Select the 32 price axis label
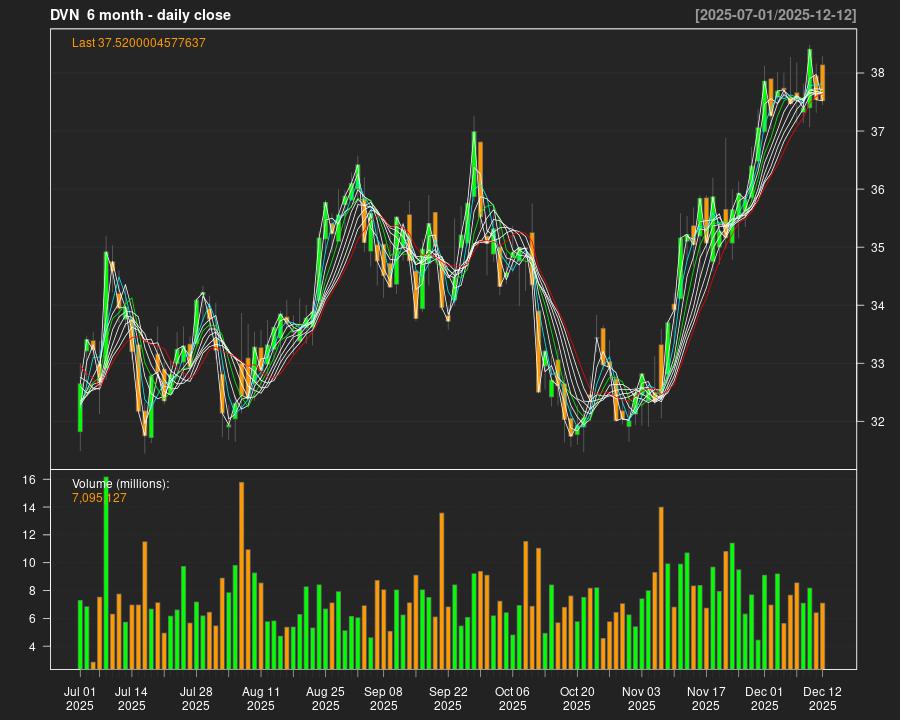Screen dimensions: 900x720 tap(877, 422)
